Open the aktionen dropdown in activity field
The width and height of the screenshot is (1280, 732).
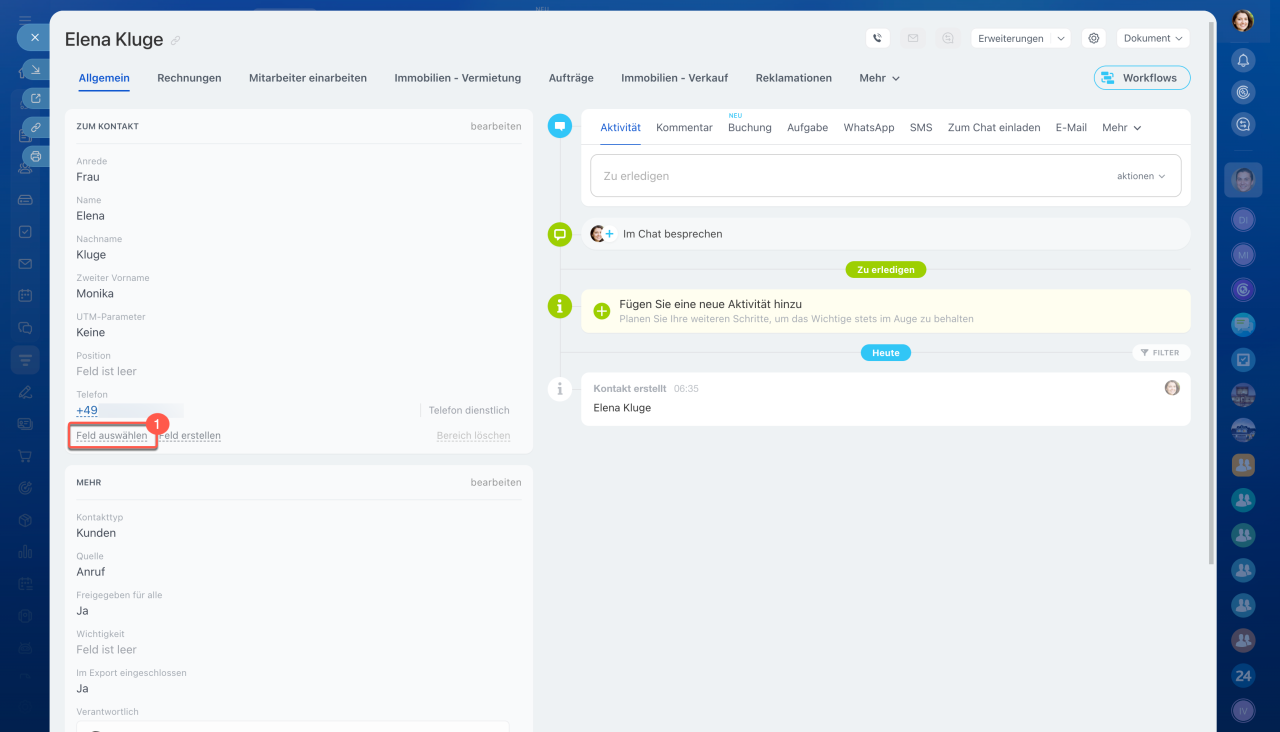[1141, 176]
